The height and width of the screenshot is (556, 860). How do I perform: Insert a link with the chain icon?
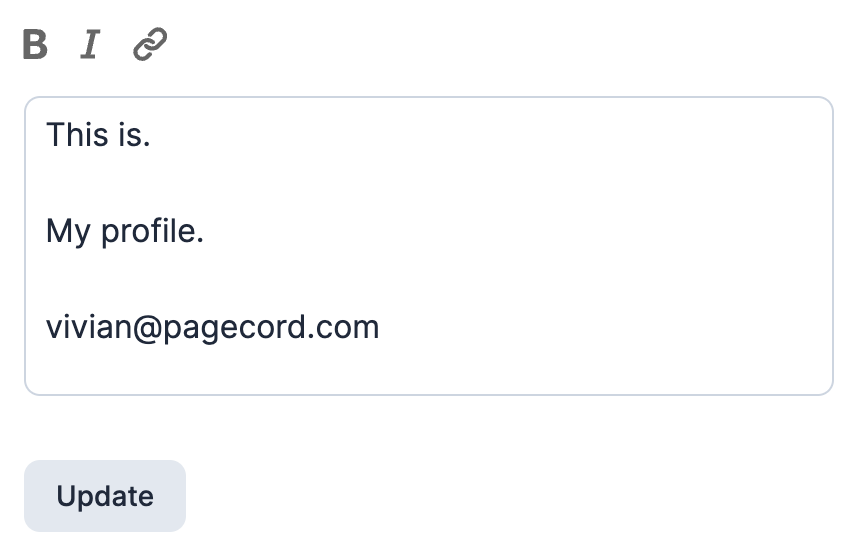coord(150,45)
